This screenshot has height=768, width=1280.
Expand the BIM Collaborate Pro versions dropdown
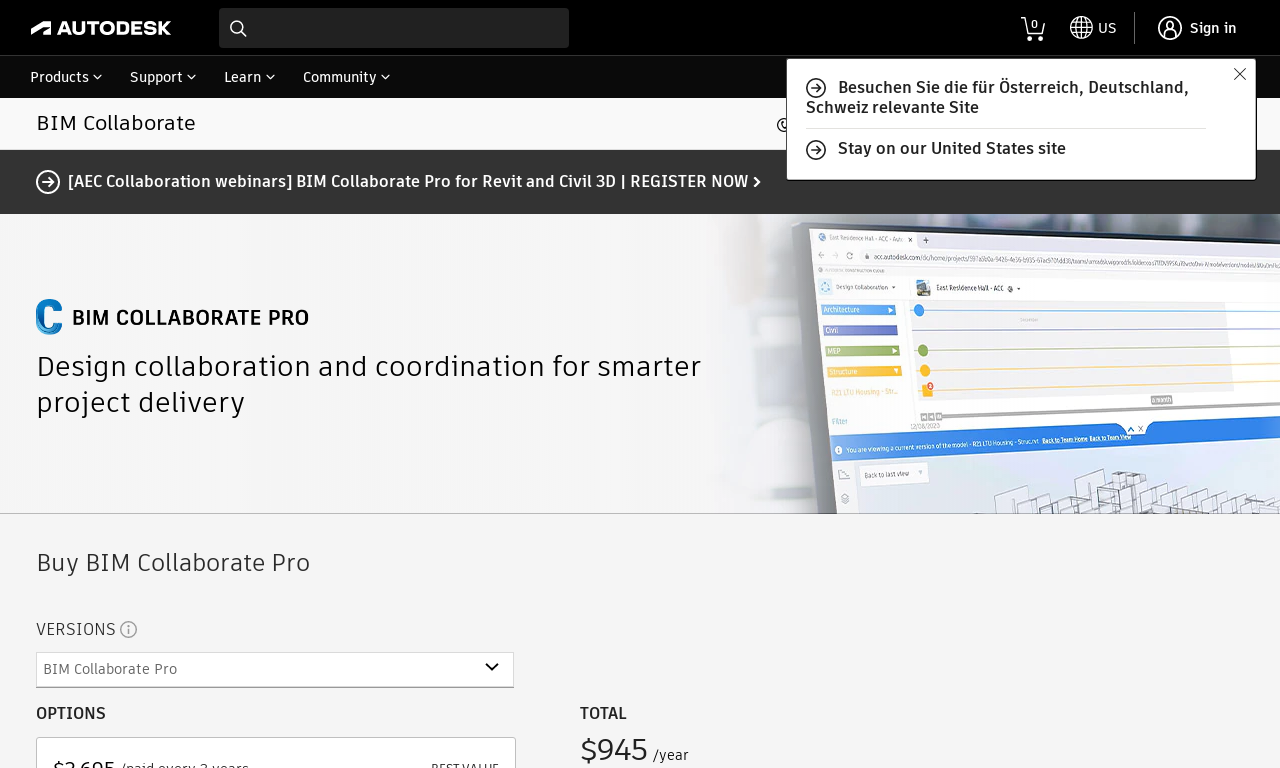click(275, 669)
